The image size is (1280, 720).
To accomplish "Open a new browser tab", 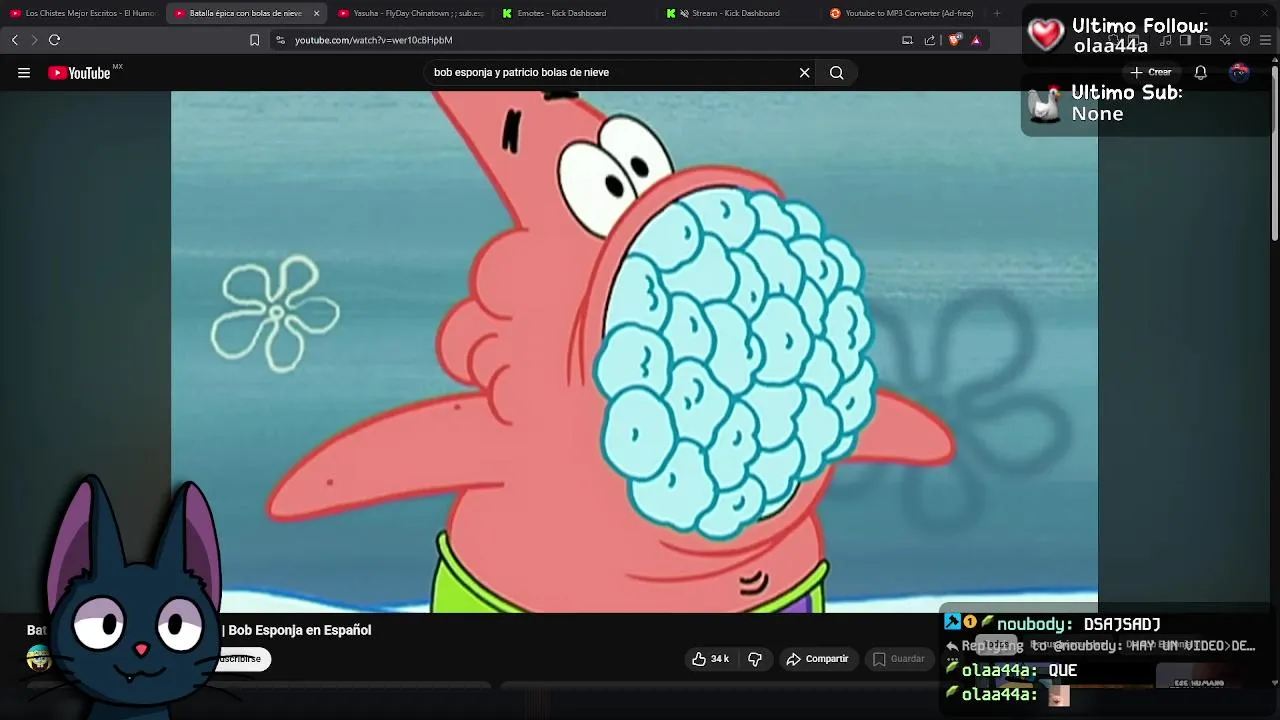I will (996, 13).
